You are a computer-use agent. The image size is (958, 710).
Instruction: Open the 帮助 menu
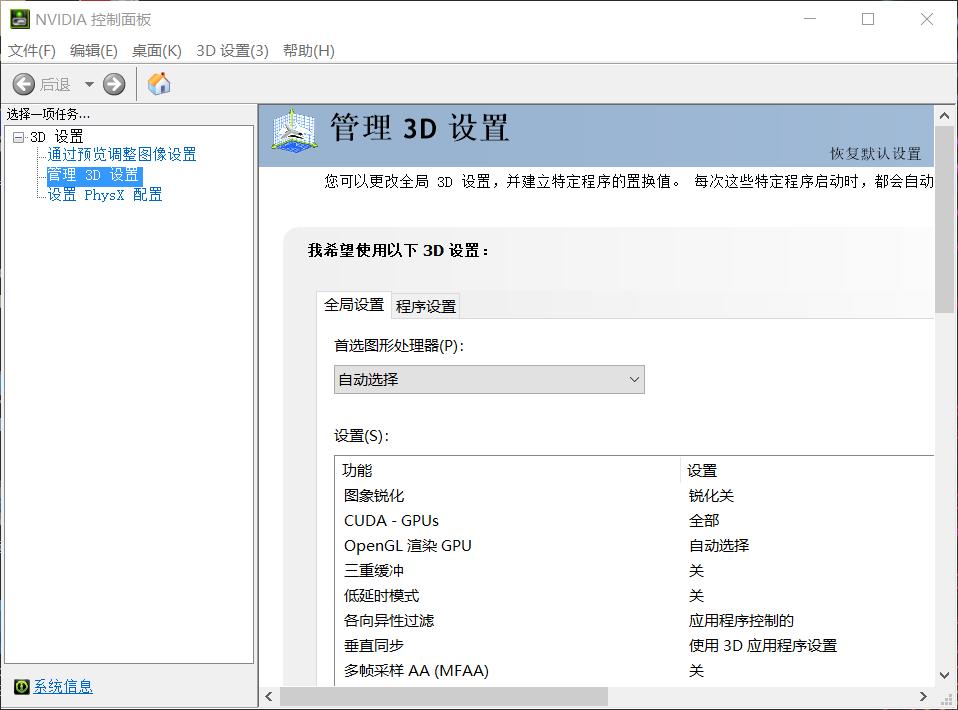(308, 50)
